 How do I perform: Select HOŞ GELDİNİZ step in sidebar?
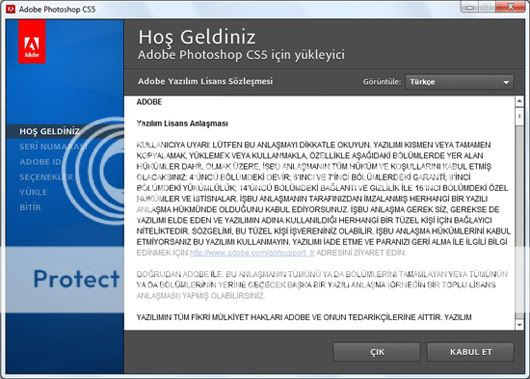49,131
